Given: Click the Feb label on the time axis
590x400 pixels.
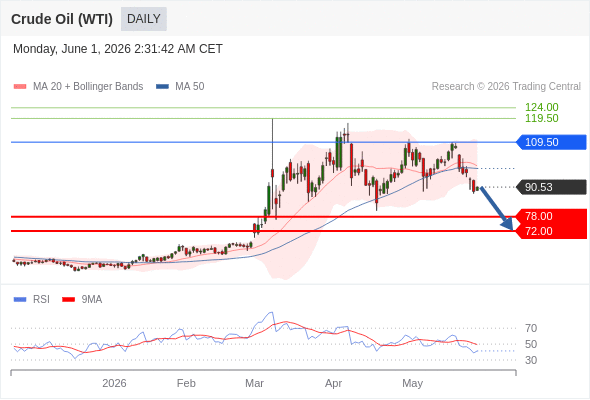Looking at the screenshot, I should (x=186, y=383).
